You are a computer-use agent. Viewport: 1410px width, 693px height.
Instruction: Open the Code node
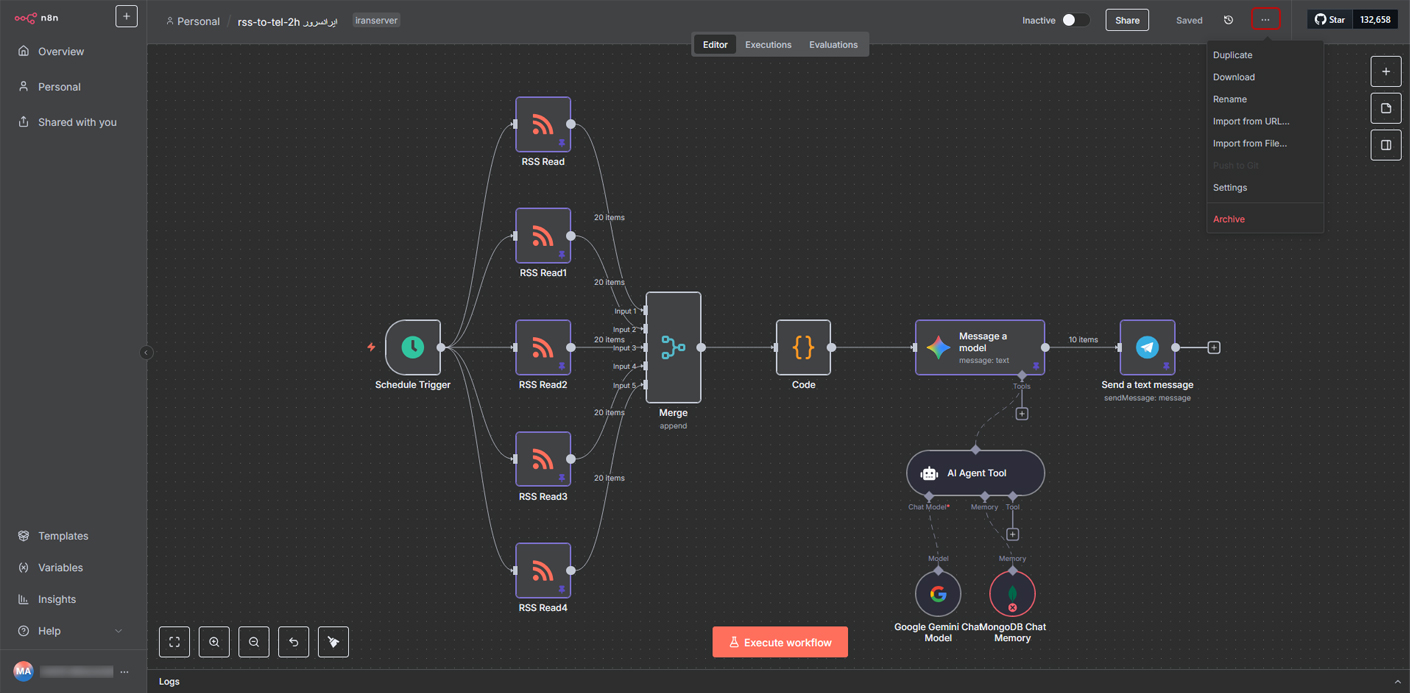coord(803,348)
